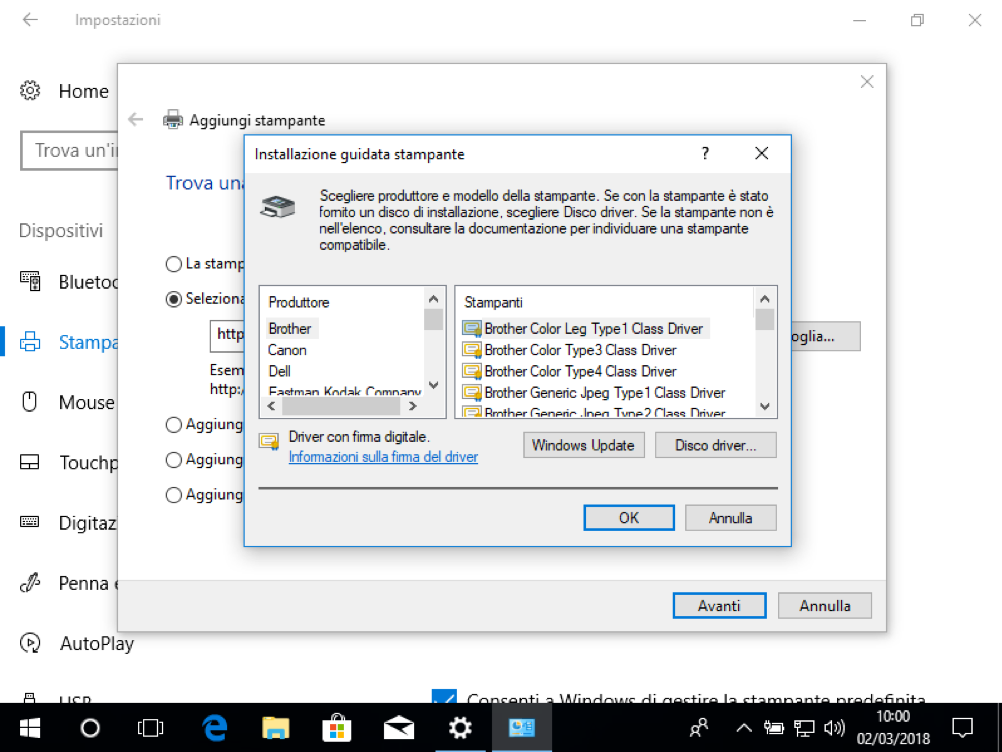This screenshot has height=752, width=1002.
Task: Open Mouse settings category
Action: pyautogui.click(x=67, y=403)
